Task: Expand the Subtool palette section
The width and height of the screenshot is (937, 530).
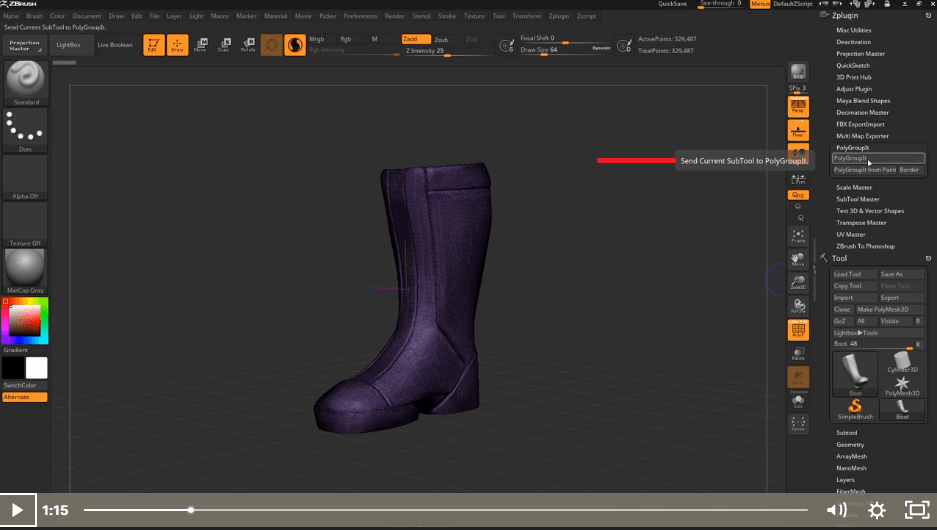Action: pyautogui.click(x=847, y=433)
